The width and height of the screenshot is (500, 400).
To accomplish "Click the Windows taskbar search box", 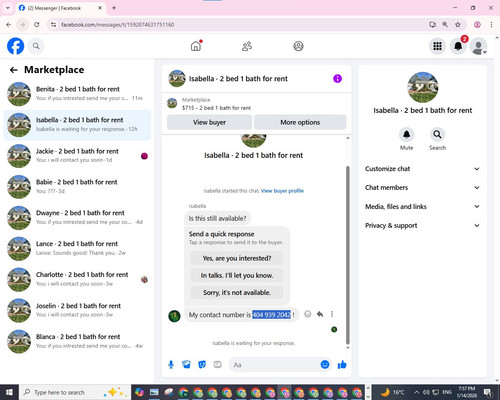I will coord(75,392).
